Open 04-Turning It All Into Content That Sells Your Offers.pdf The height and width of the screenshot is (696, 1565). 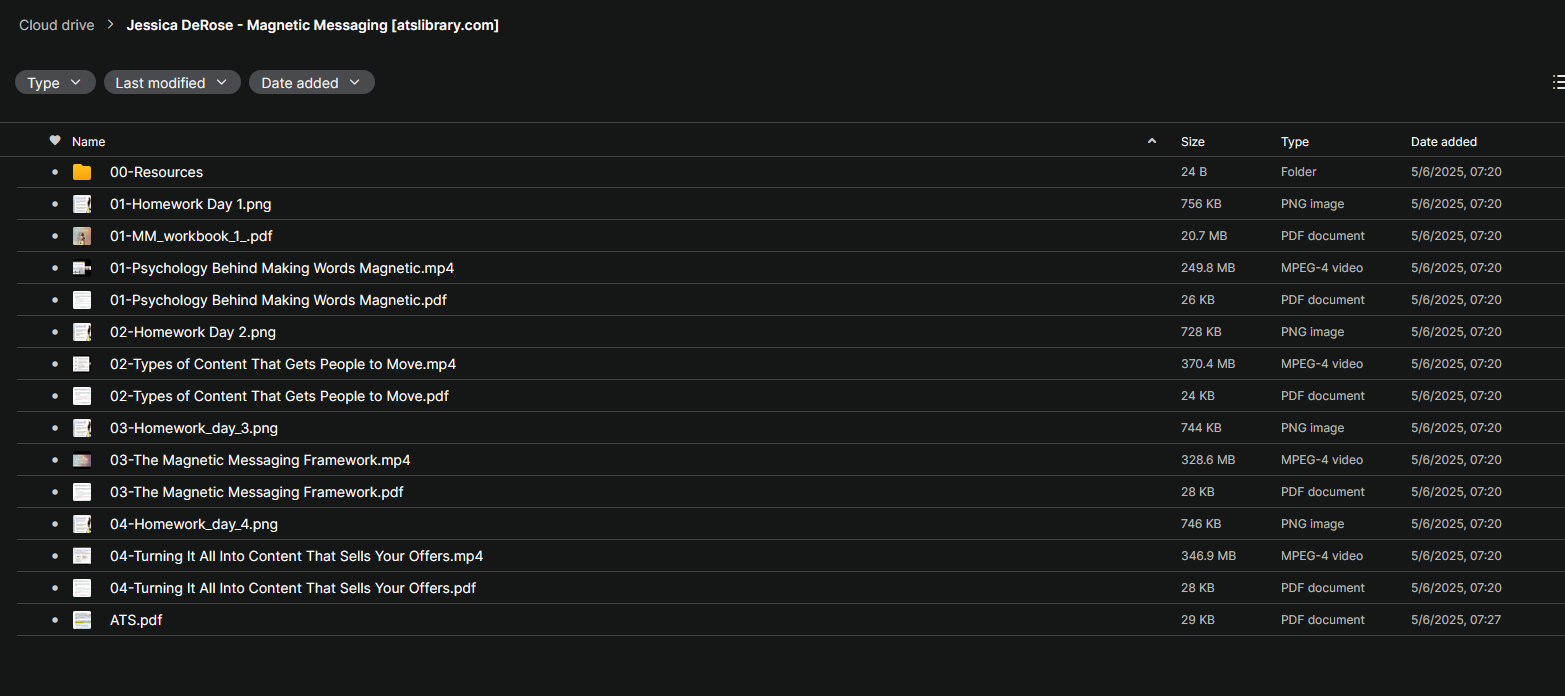coord(293,588)
